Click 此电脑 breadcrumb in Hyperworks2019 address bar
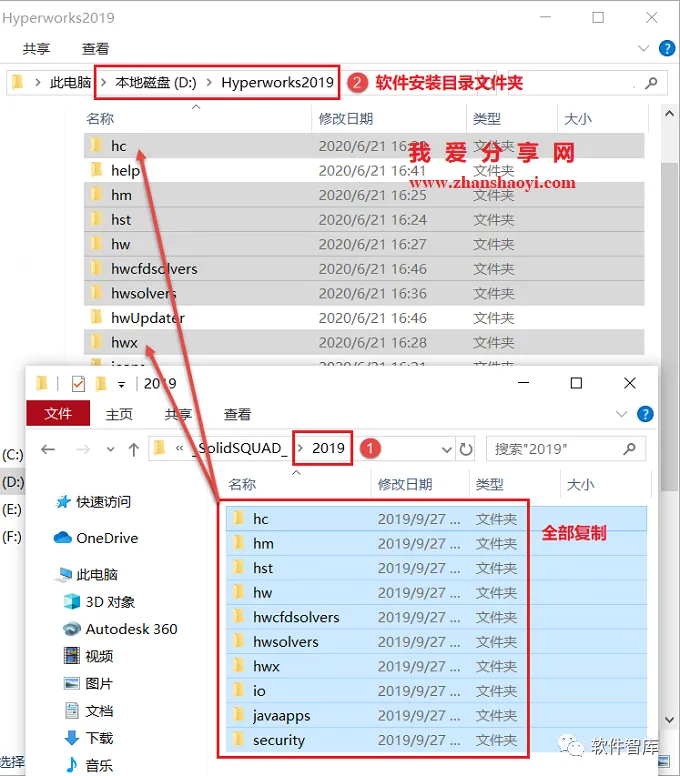The image size is (680, 776). (x=70, y=82)
